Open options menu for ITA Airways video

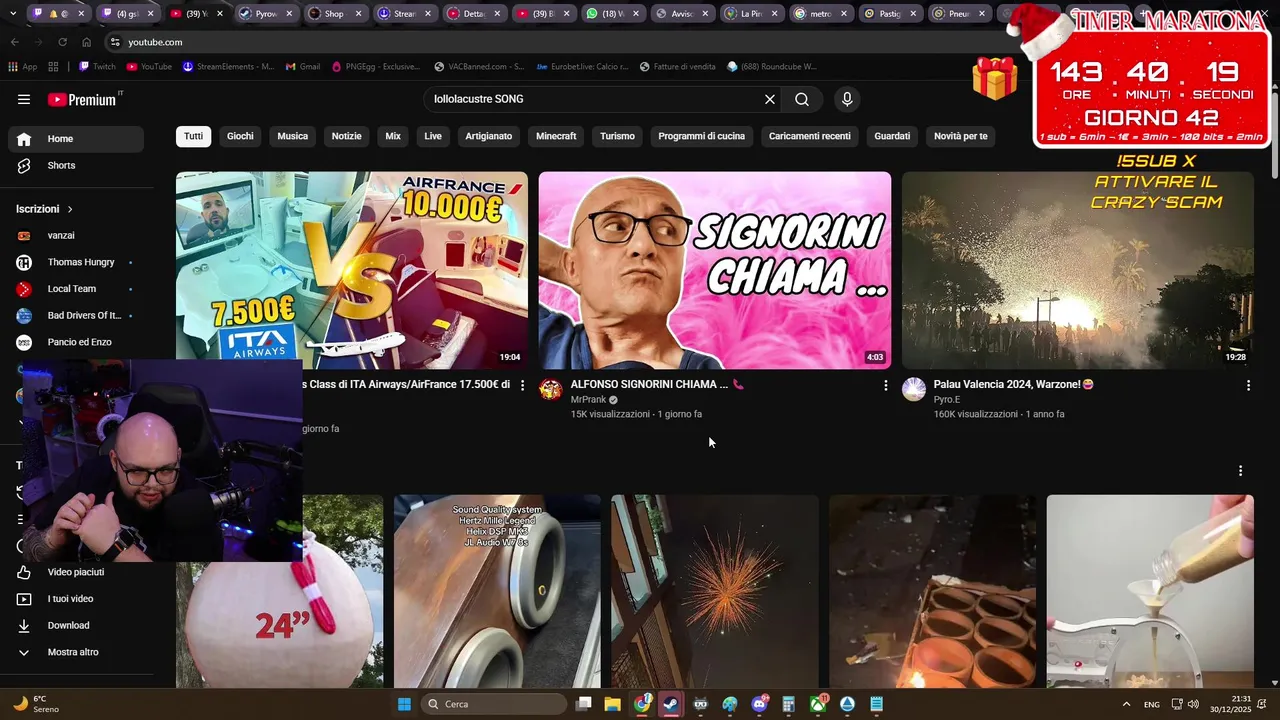[x=522, y=385]
